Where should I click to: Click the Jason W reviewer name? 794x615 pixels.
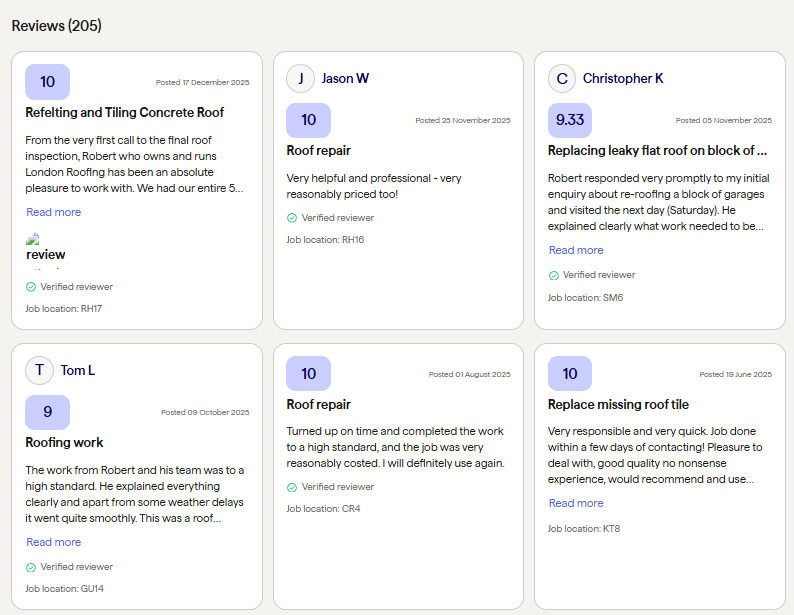(345, 78)
